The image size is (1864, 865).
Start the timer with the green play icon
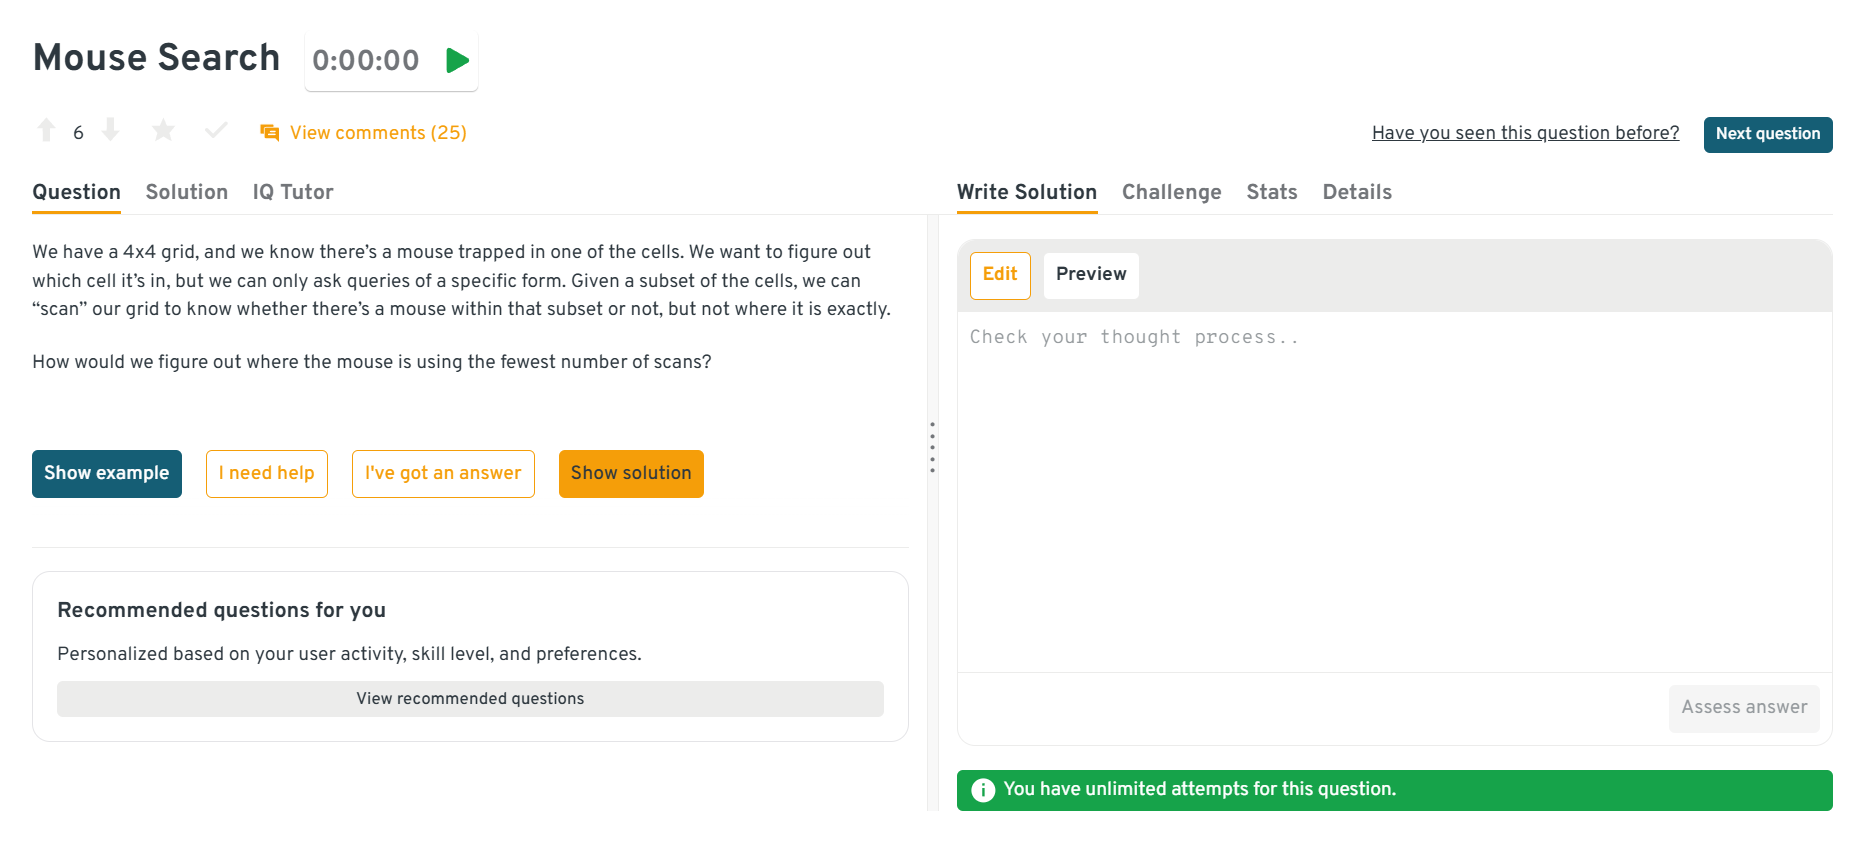tap(457, 61)
